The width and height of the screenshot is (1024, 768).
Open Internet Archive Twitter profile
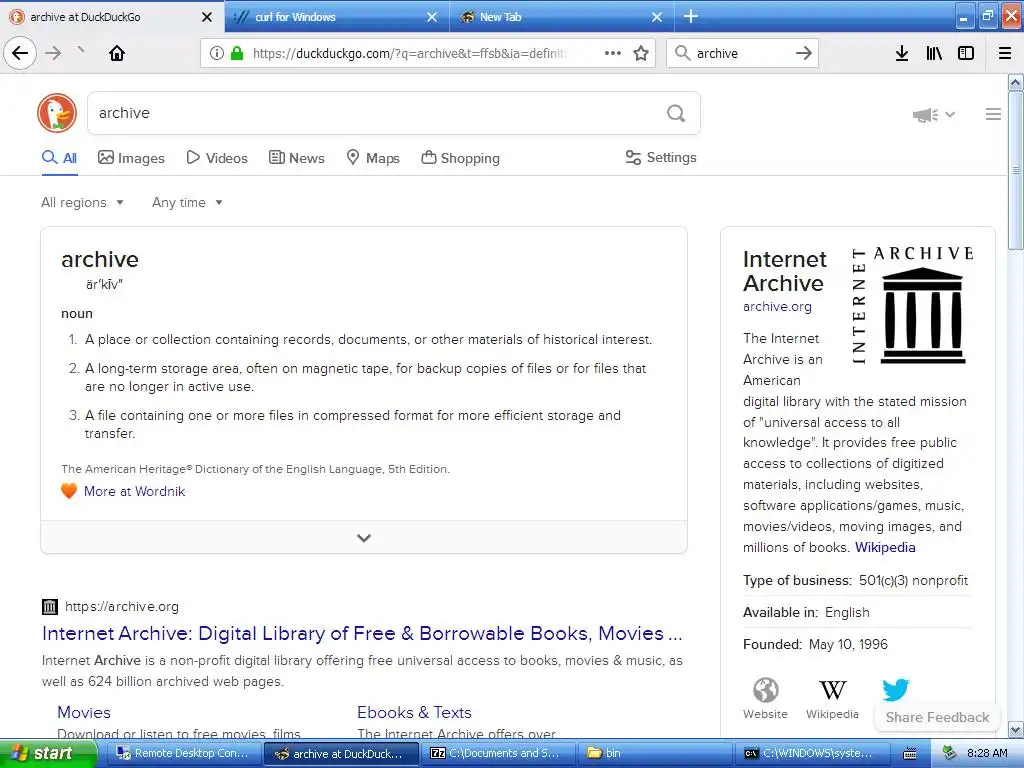point(895,689)
